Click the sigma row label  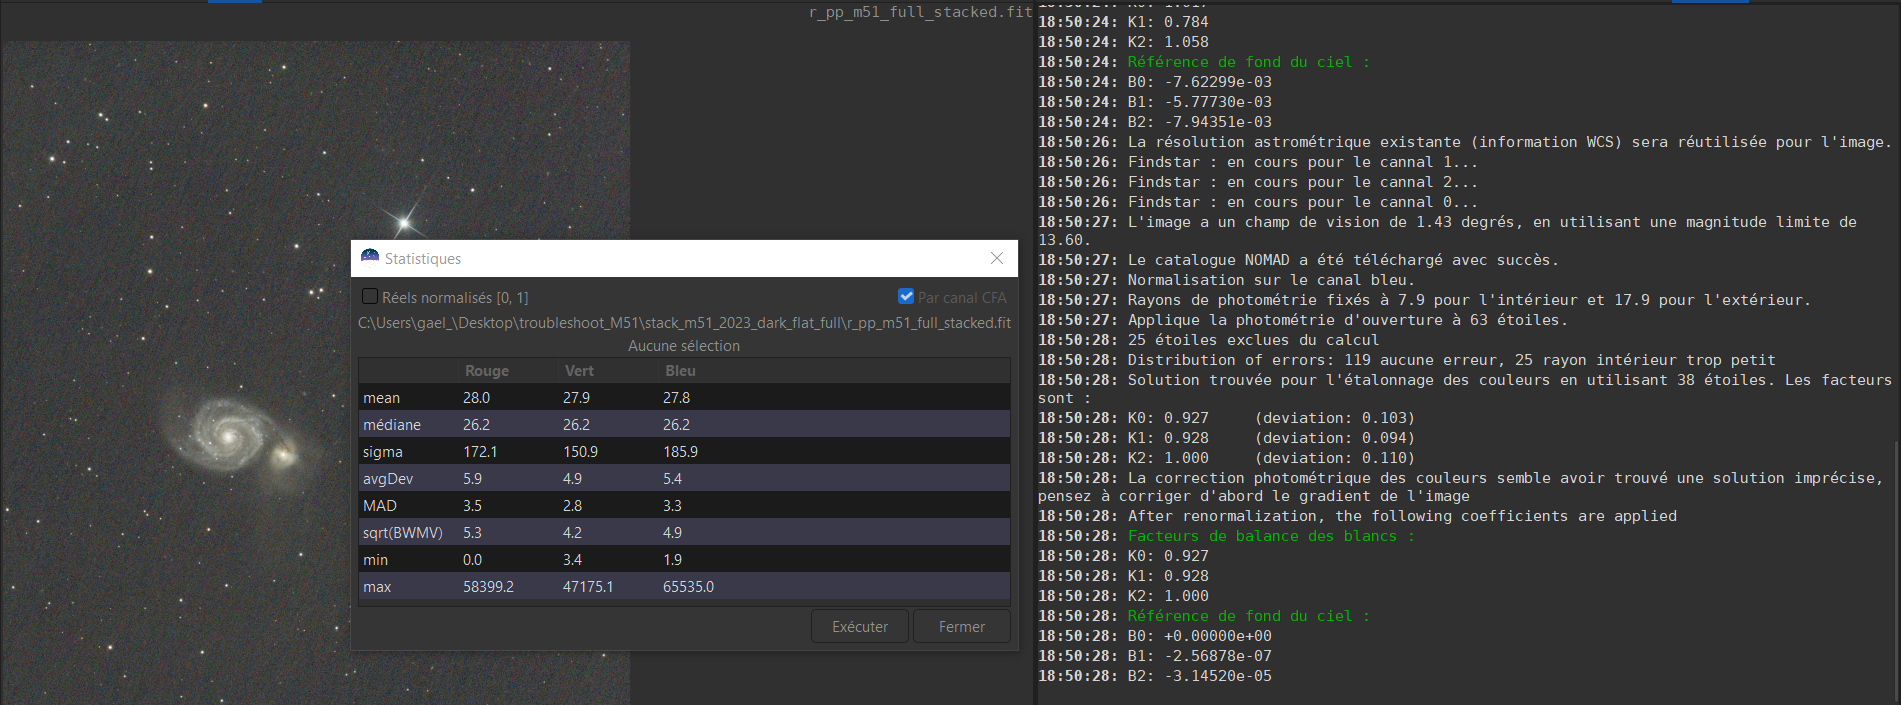[383, 452]
